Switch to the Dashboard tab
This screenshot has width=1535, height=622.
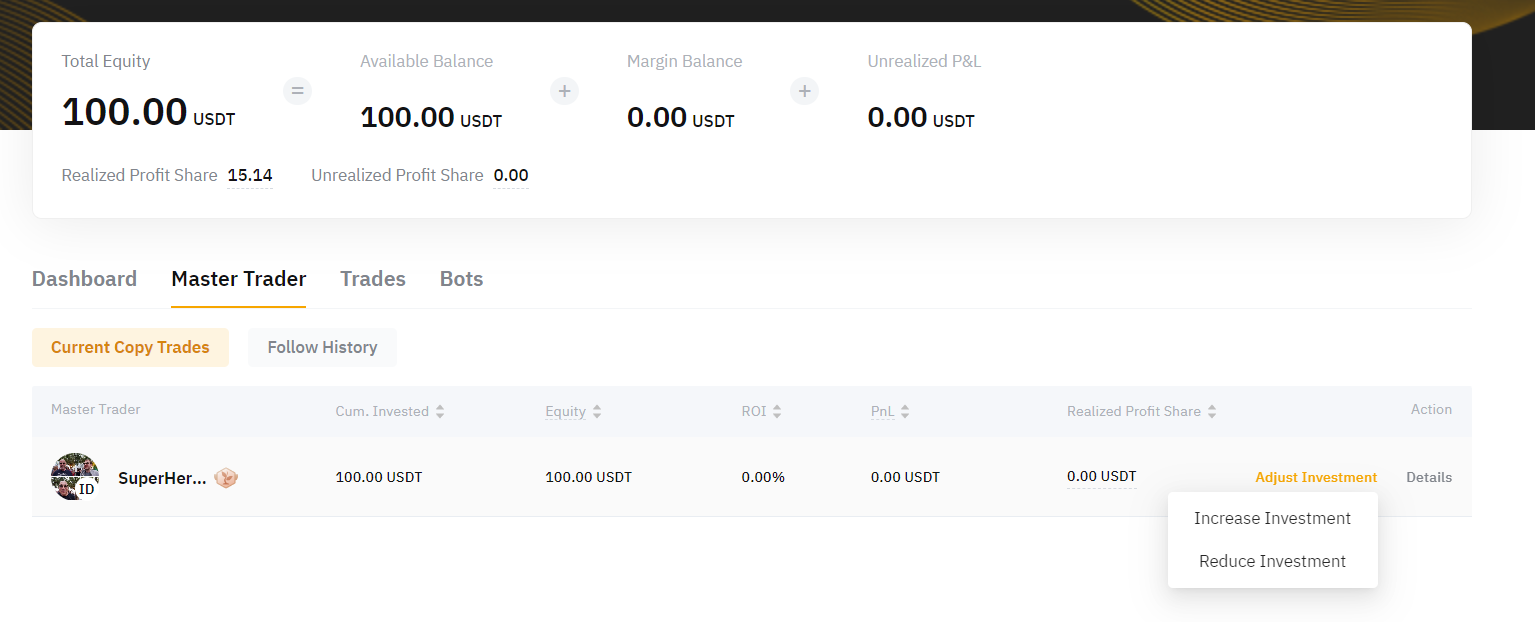(x=84, y=279)
